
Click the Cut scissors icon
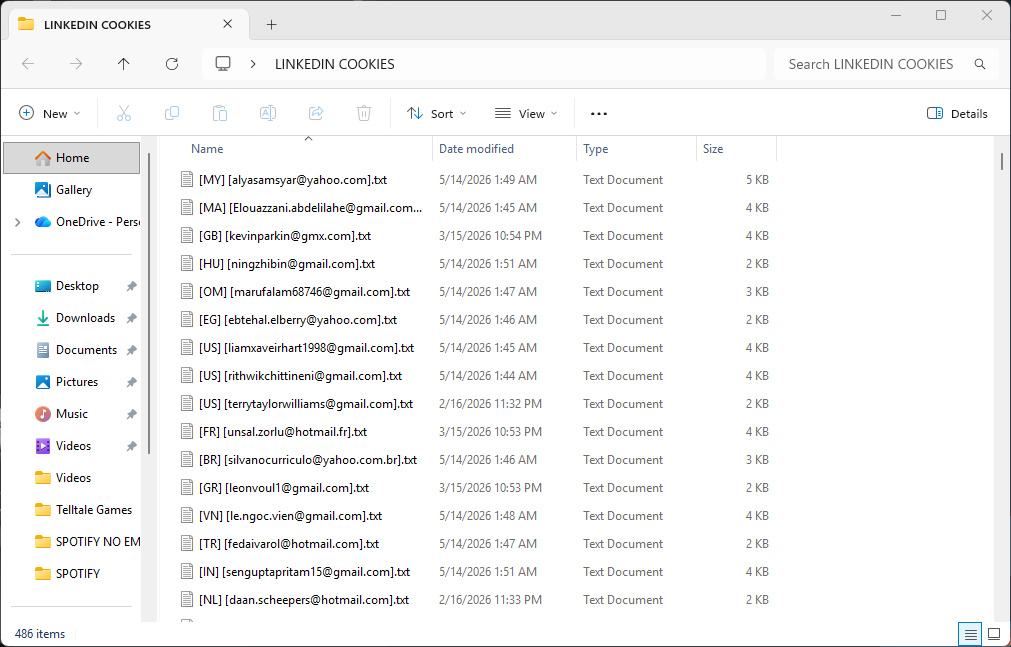[x=124, y=114]
